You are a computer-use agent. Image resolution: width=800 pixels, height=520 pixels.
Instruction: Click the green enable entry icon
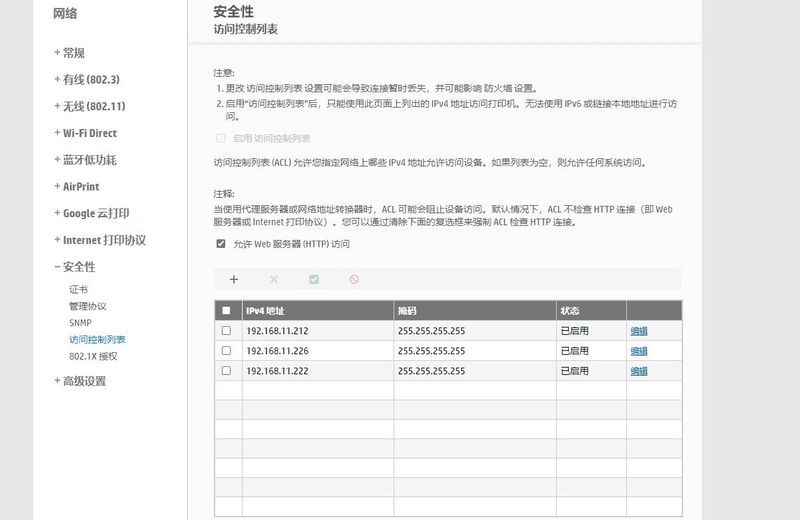tap(314, 280)
